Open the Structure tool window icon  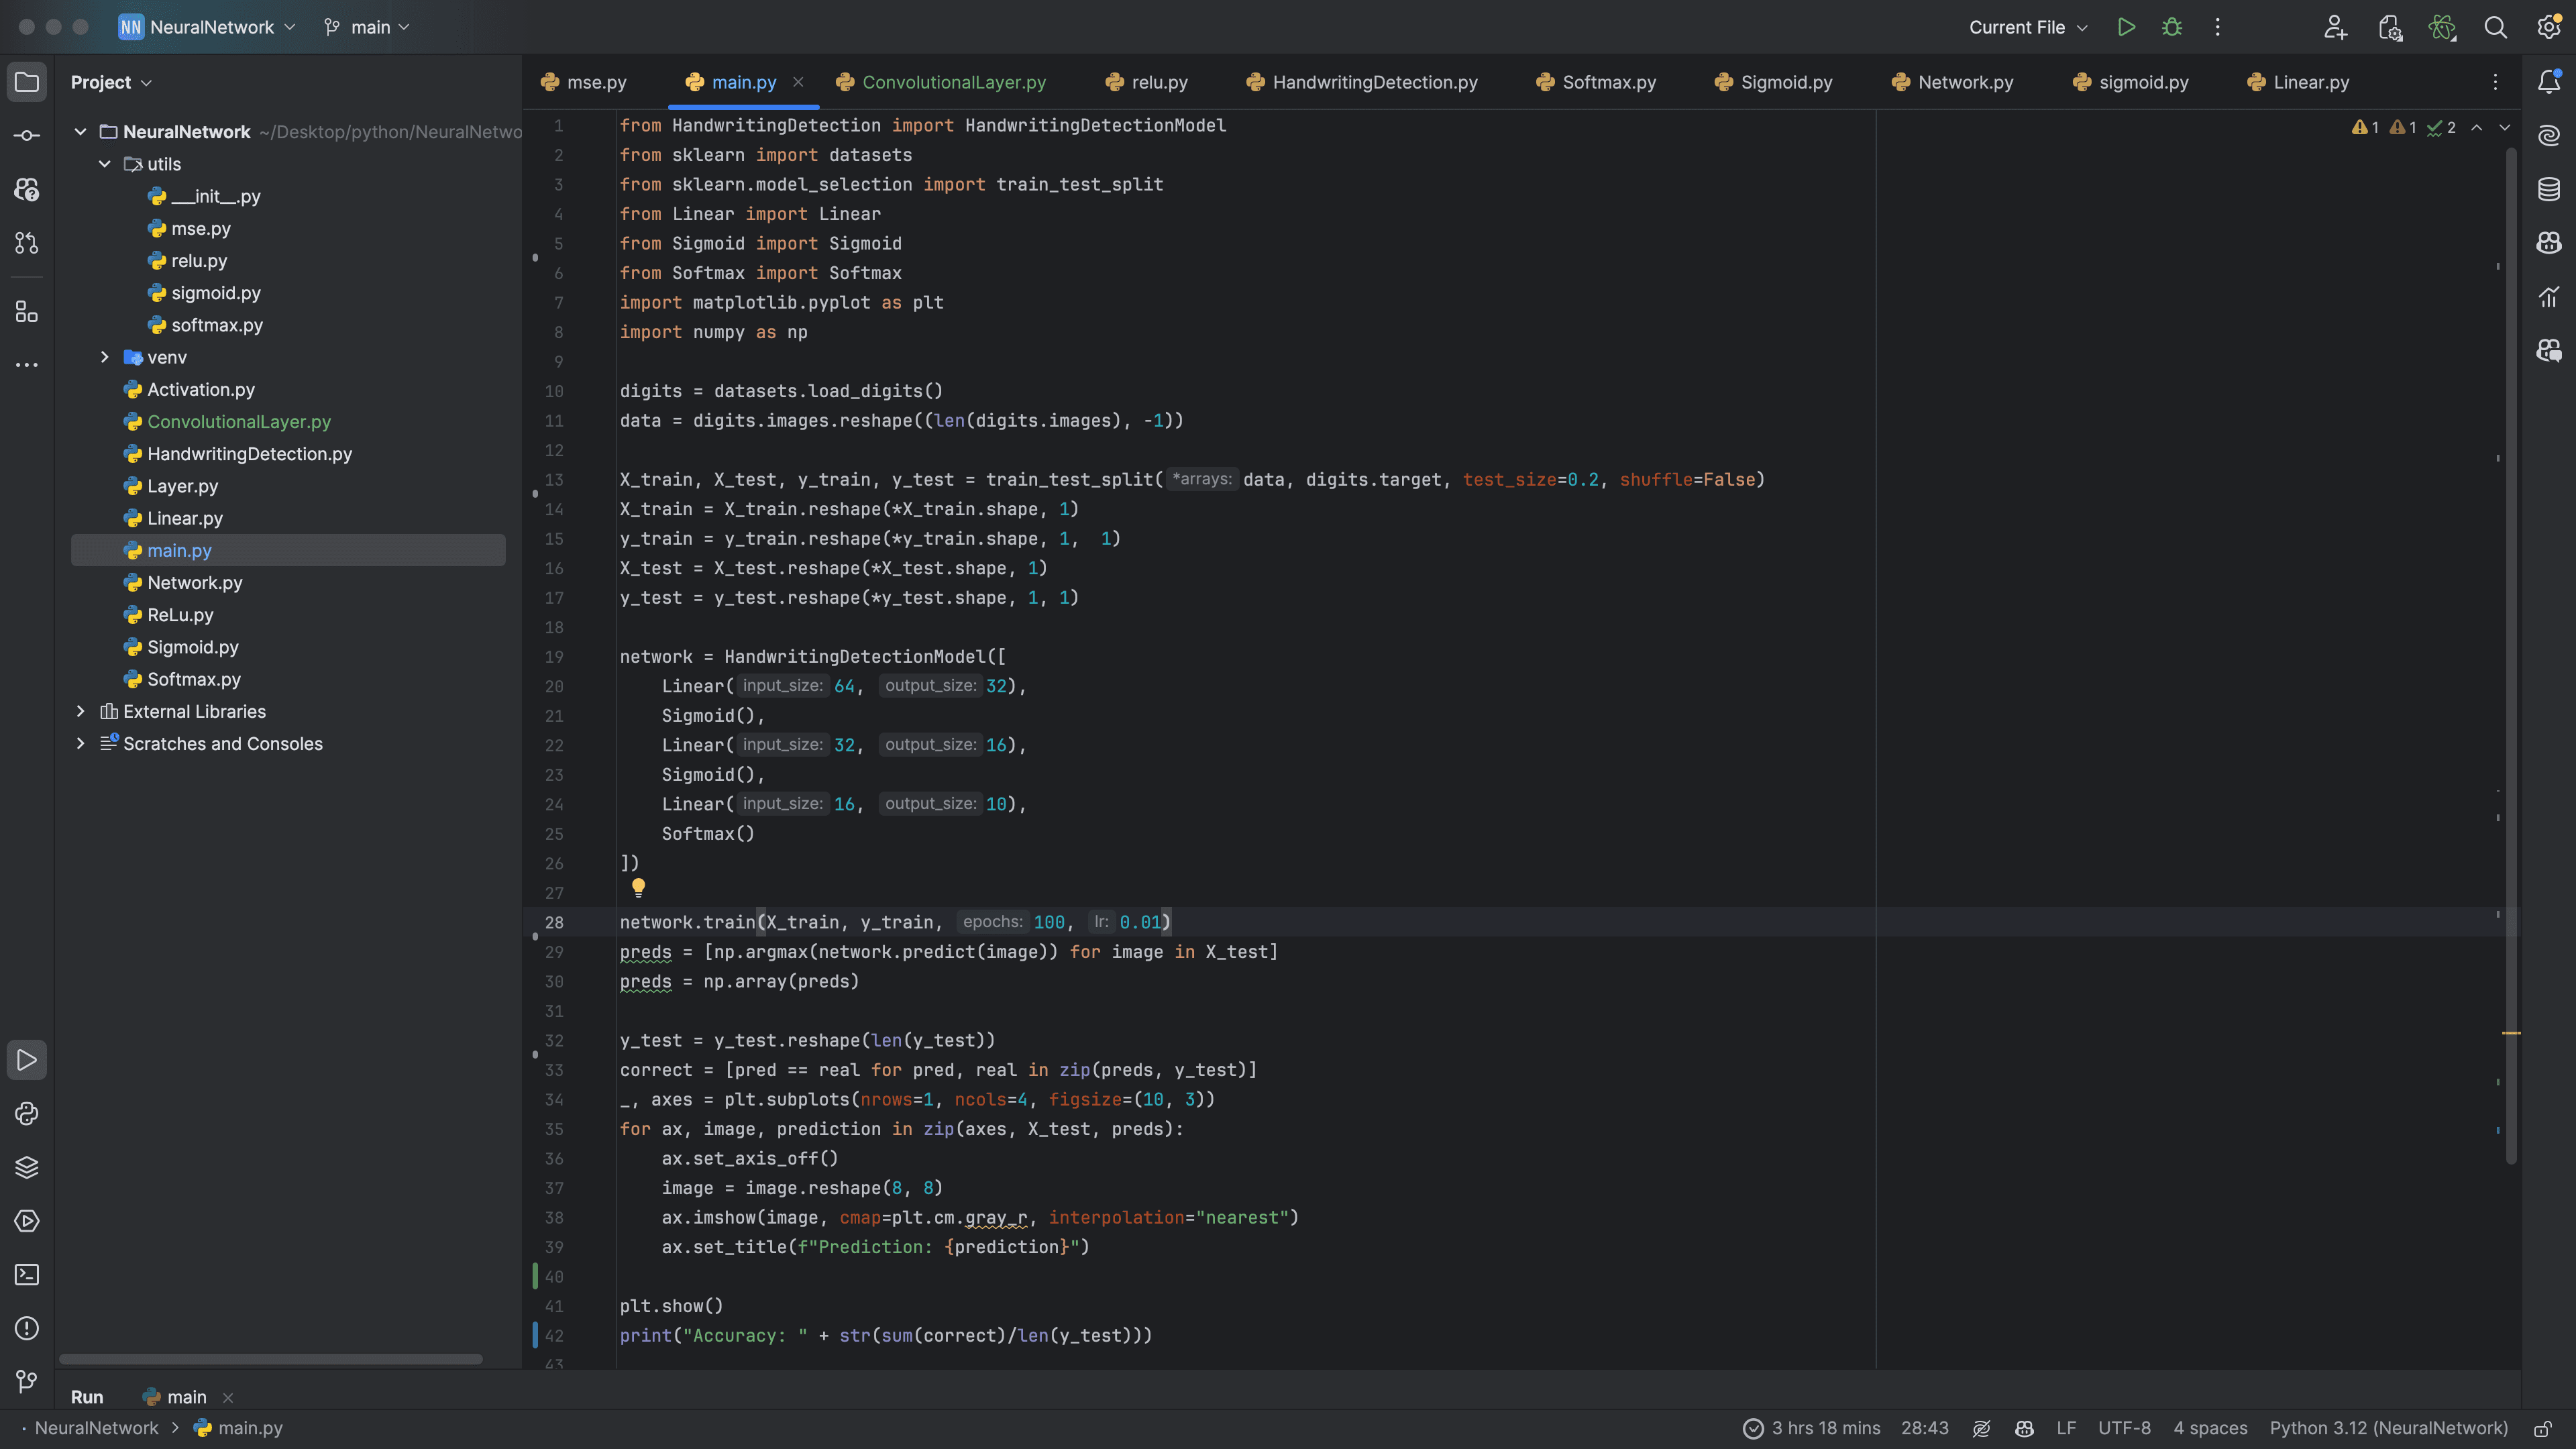click(x=27, y=312)
